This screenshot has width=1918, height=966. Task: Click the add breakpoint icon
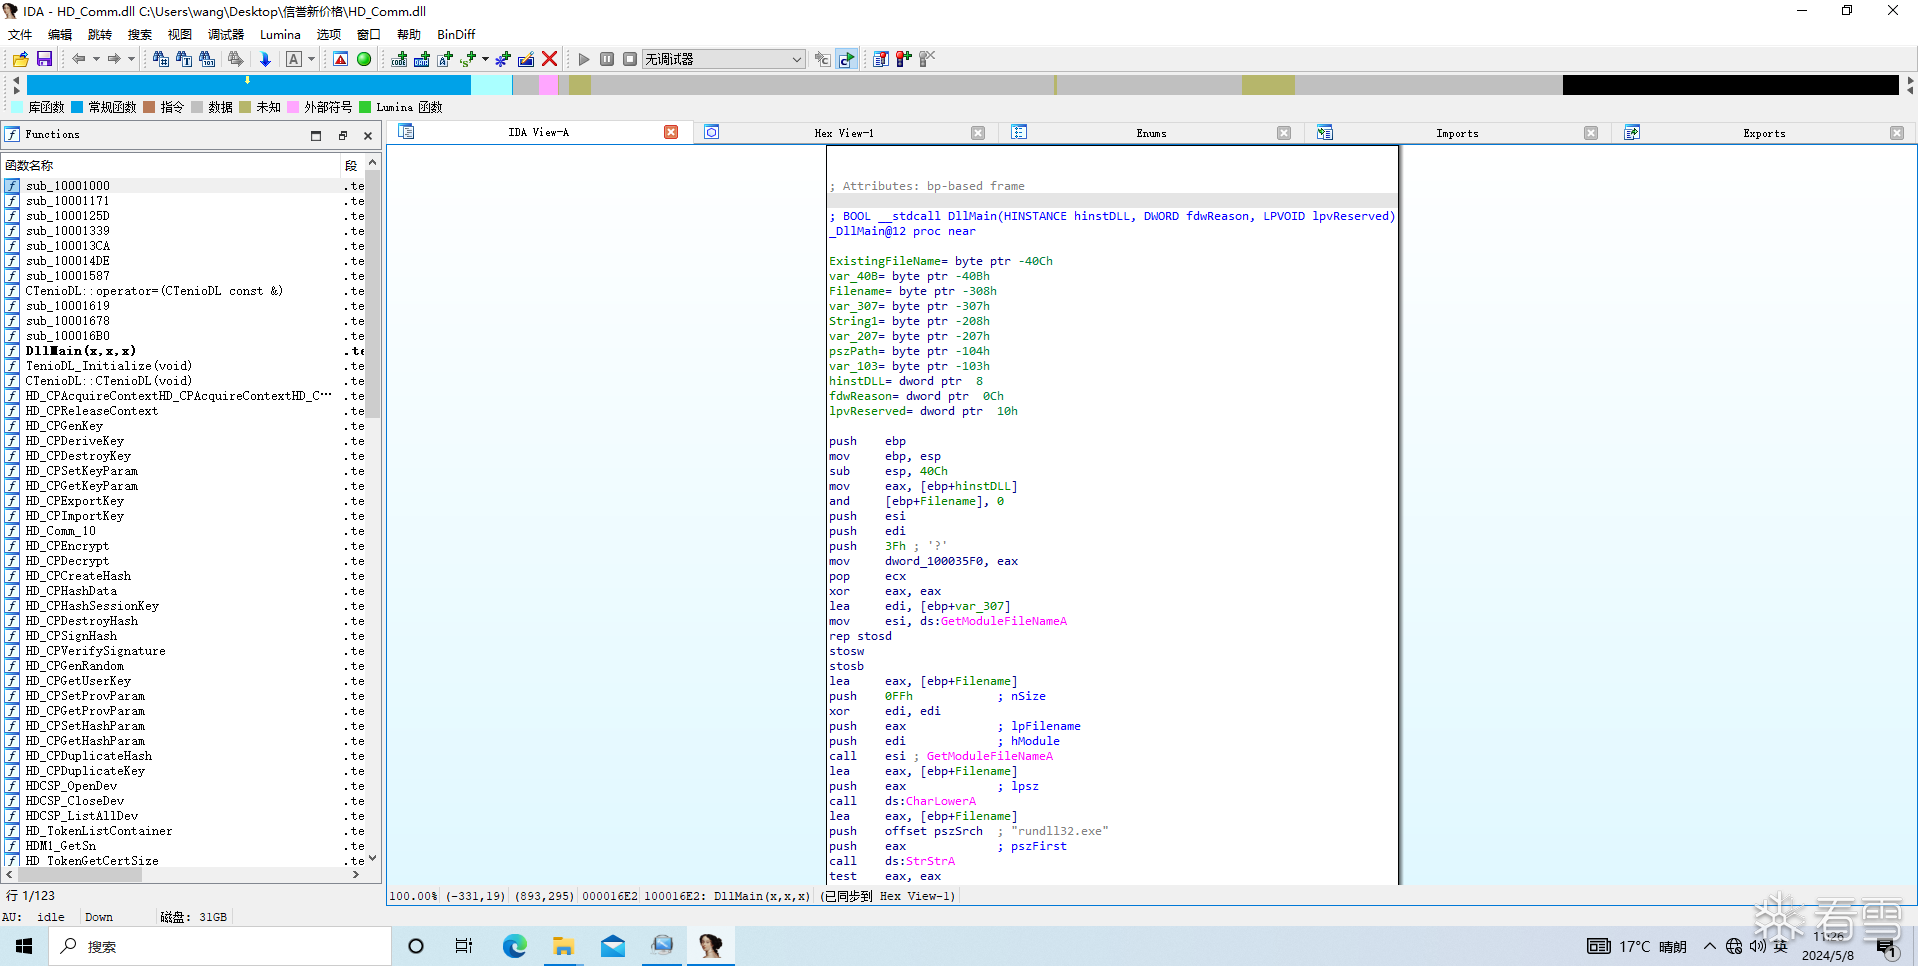[x=904, y=59]
